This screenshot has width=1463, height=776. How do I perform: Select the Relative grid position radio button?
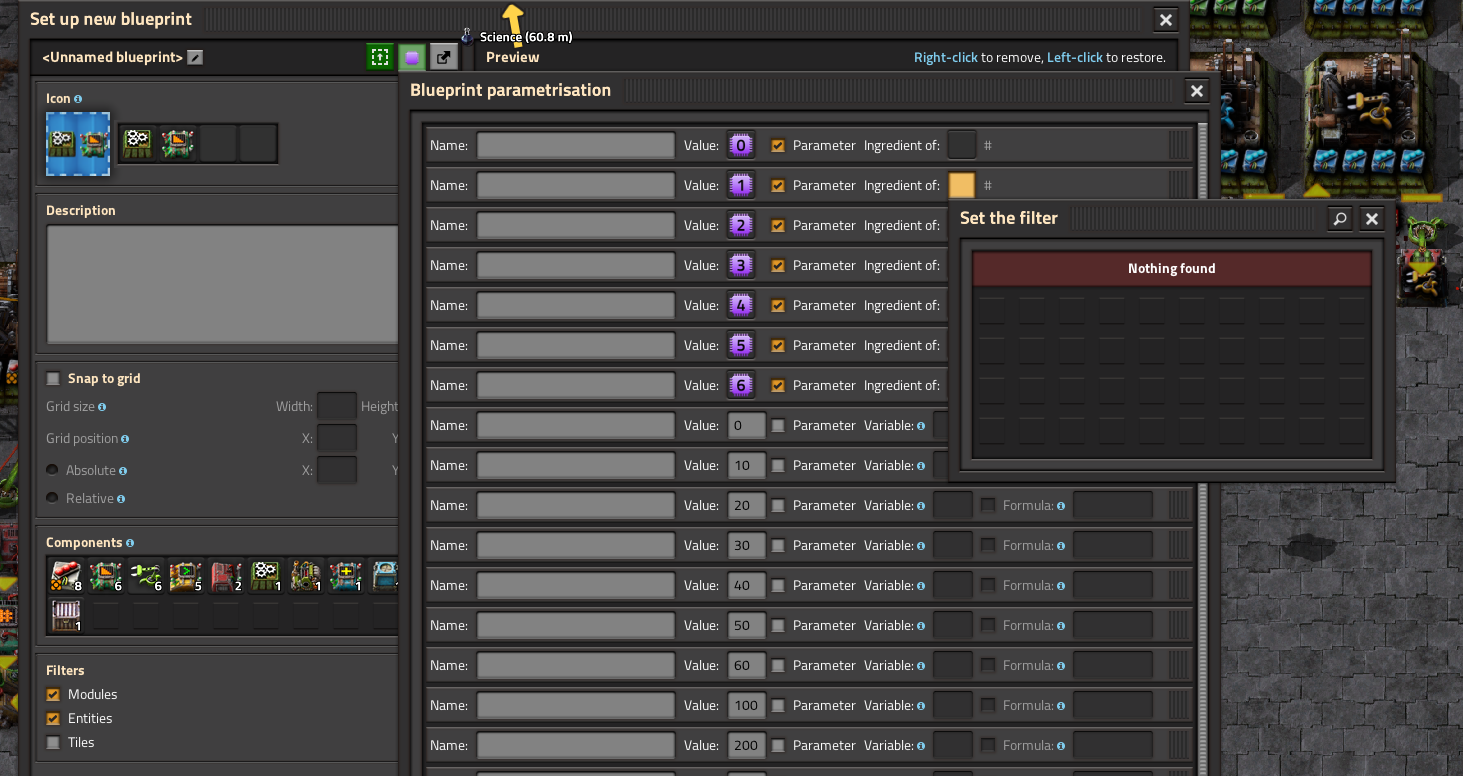point(52,498)
